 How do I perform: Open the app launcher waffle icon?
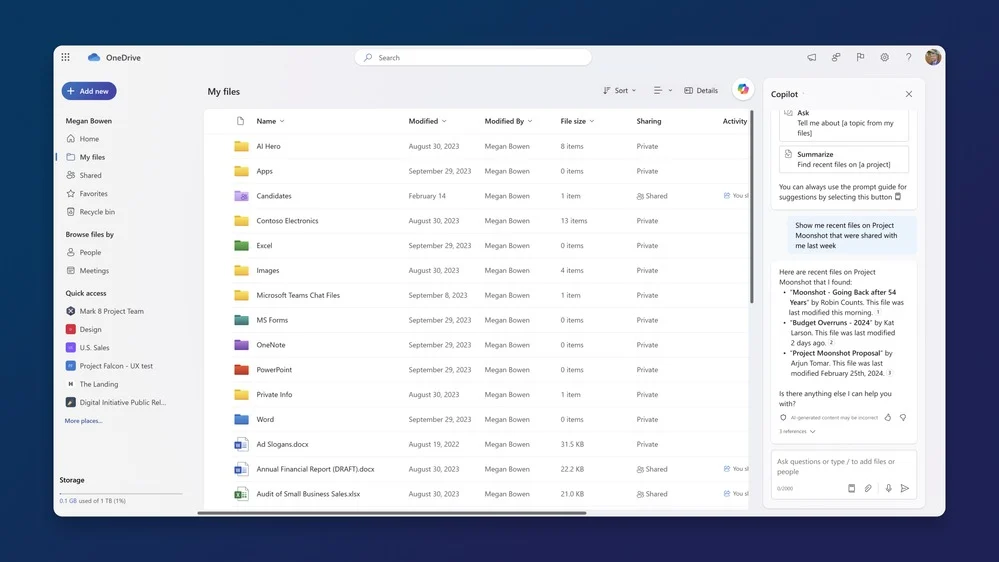pyautogui.click(x=65, y=57)
